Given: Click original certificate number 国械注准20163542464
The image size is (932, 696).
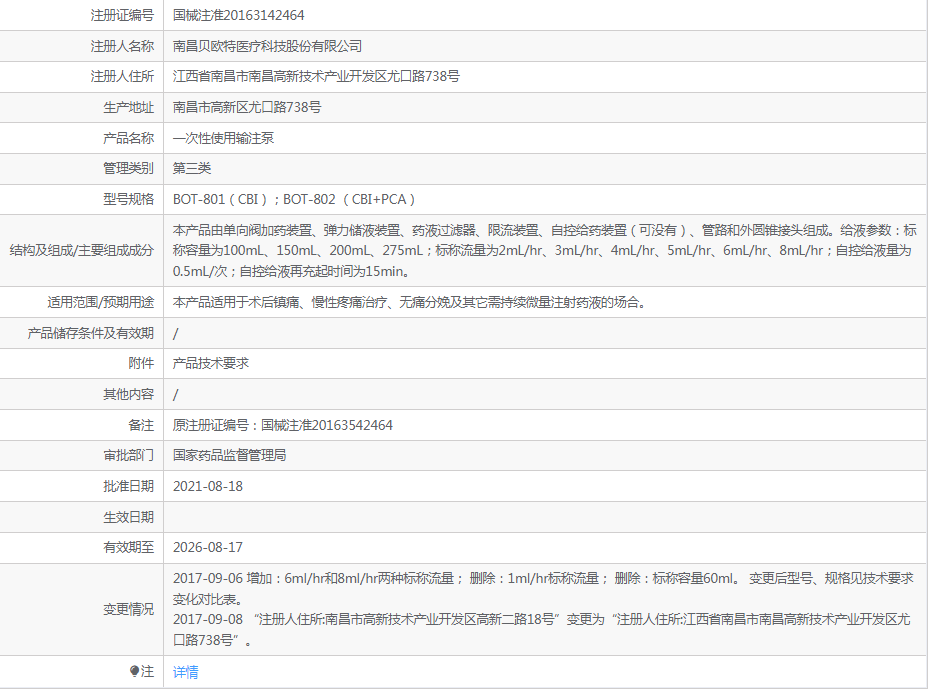Looking at the screenshot, I should (327, 426).
